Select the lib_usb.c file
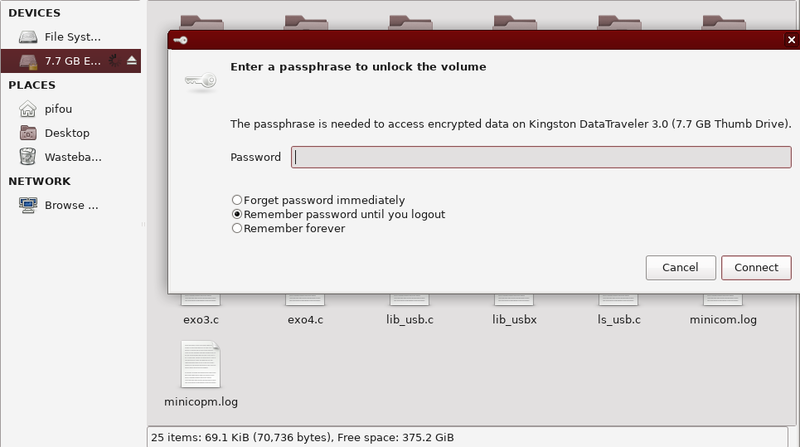Viewport: 800px width, 447px height. [x=410, y=320]
